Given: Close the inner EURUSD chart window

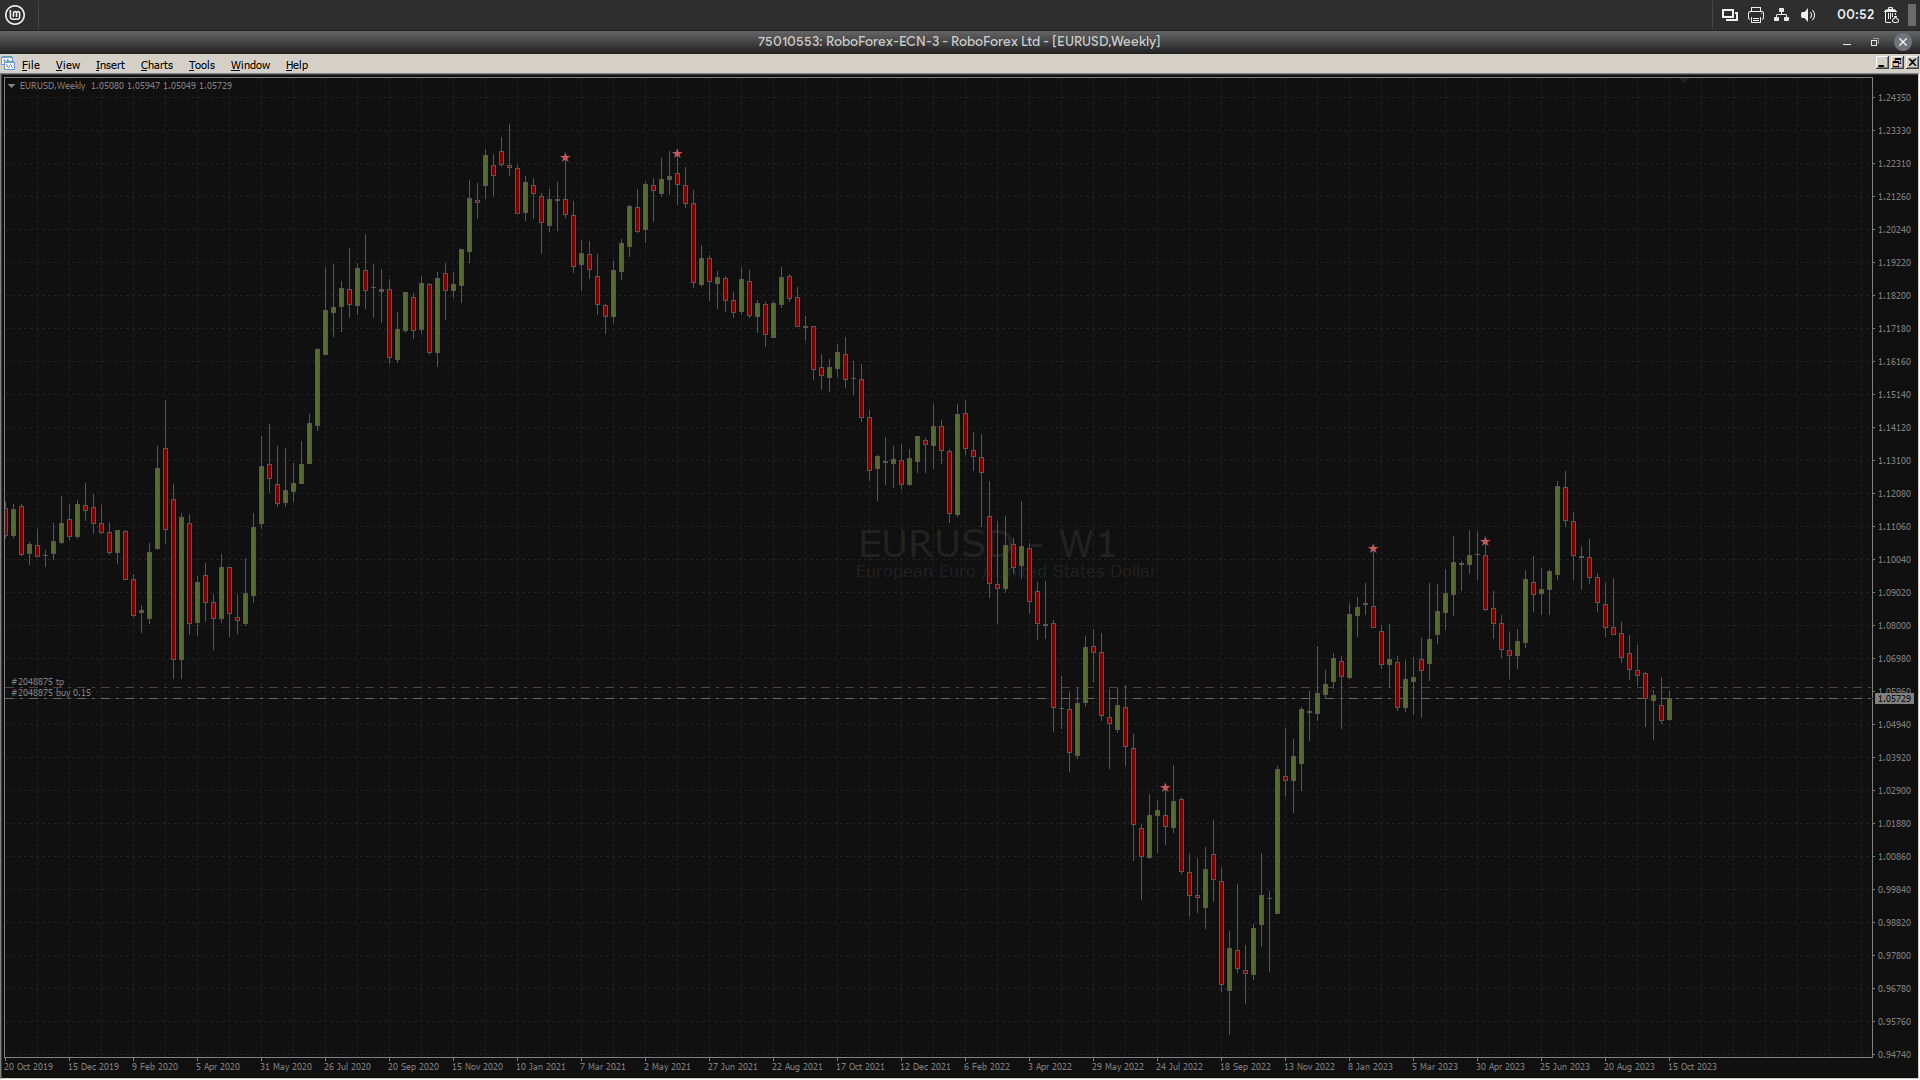Looking at the screenshot, I should point(1912,63).
